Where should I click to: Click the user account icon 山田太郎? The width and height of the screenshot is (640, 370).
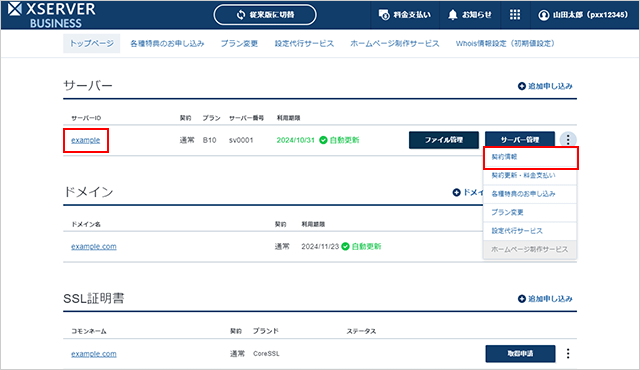(x=543, y=15)
